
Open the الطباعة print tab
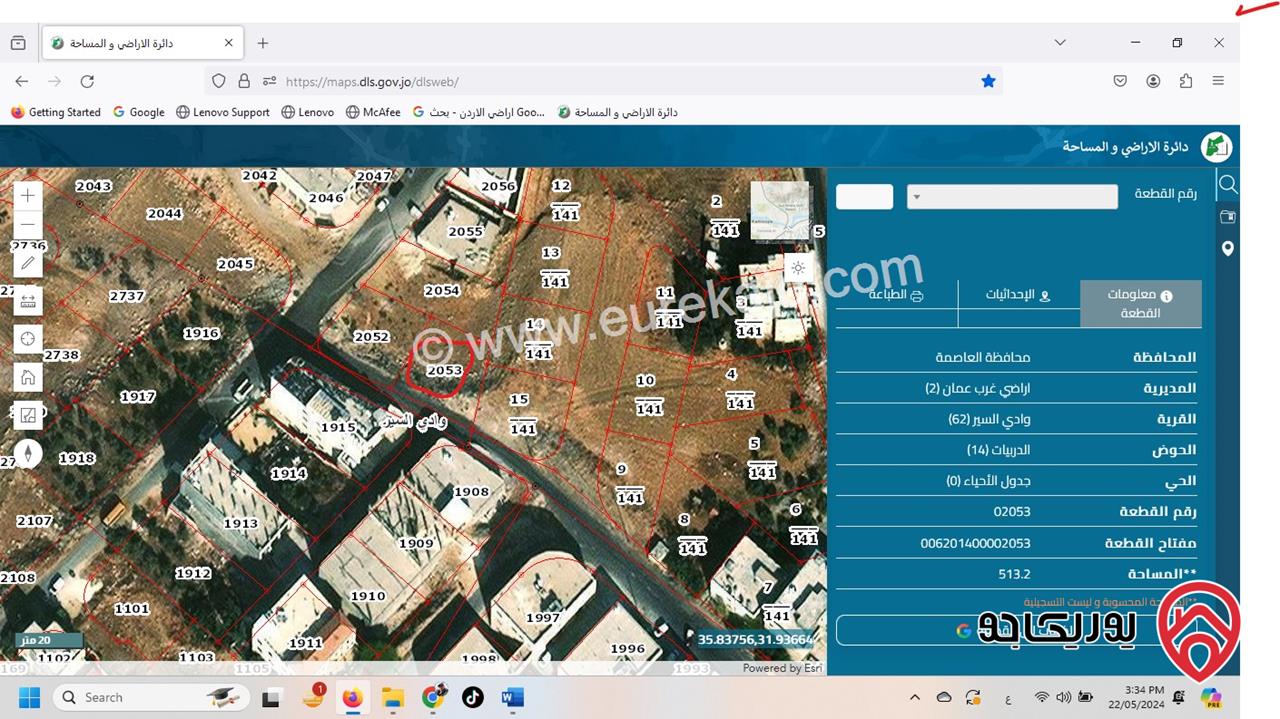[896, 295]
